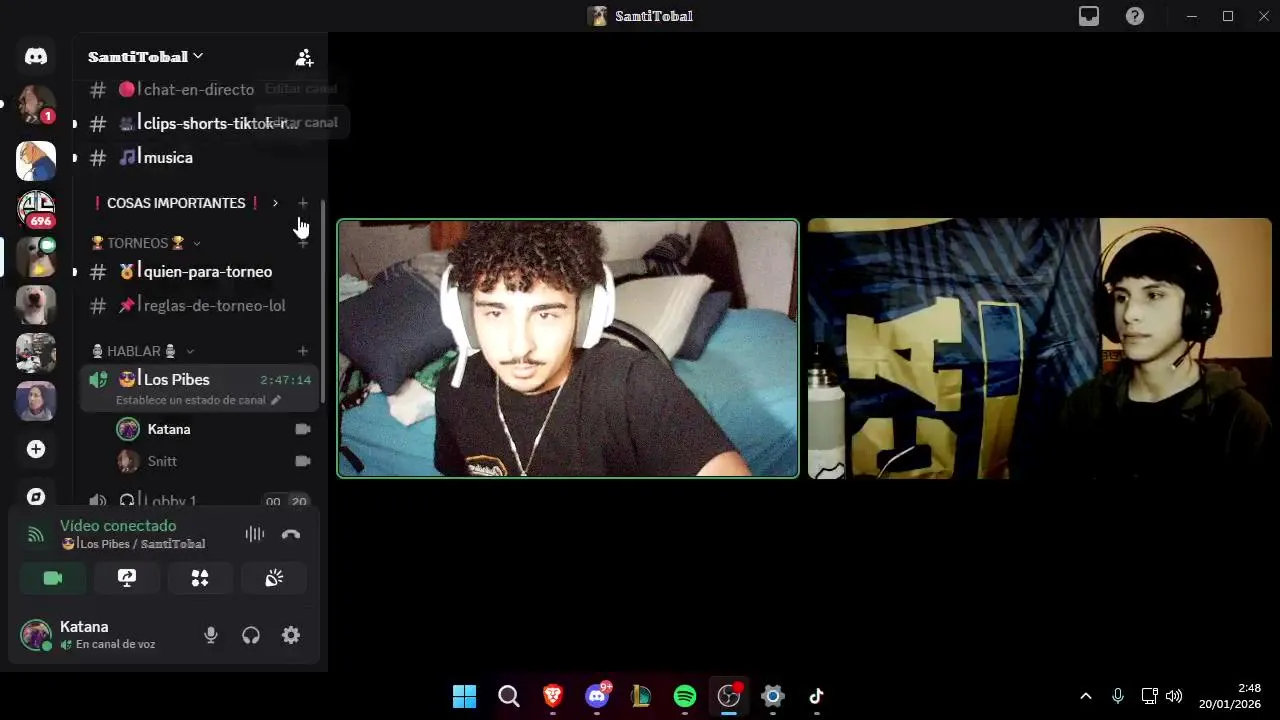Create channel in COSAS IMPORTANTES category

303,203
